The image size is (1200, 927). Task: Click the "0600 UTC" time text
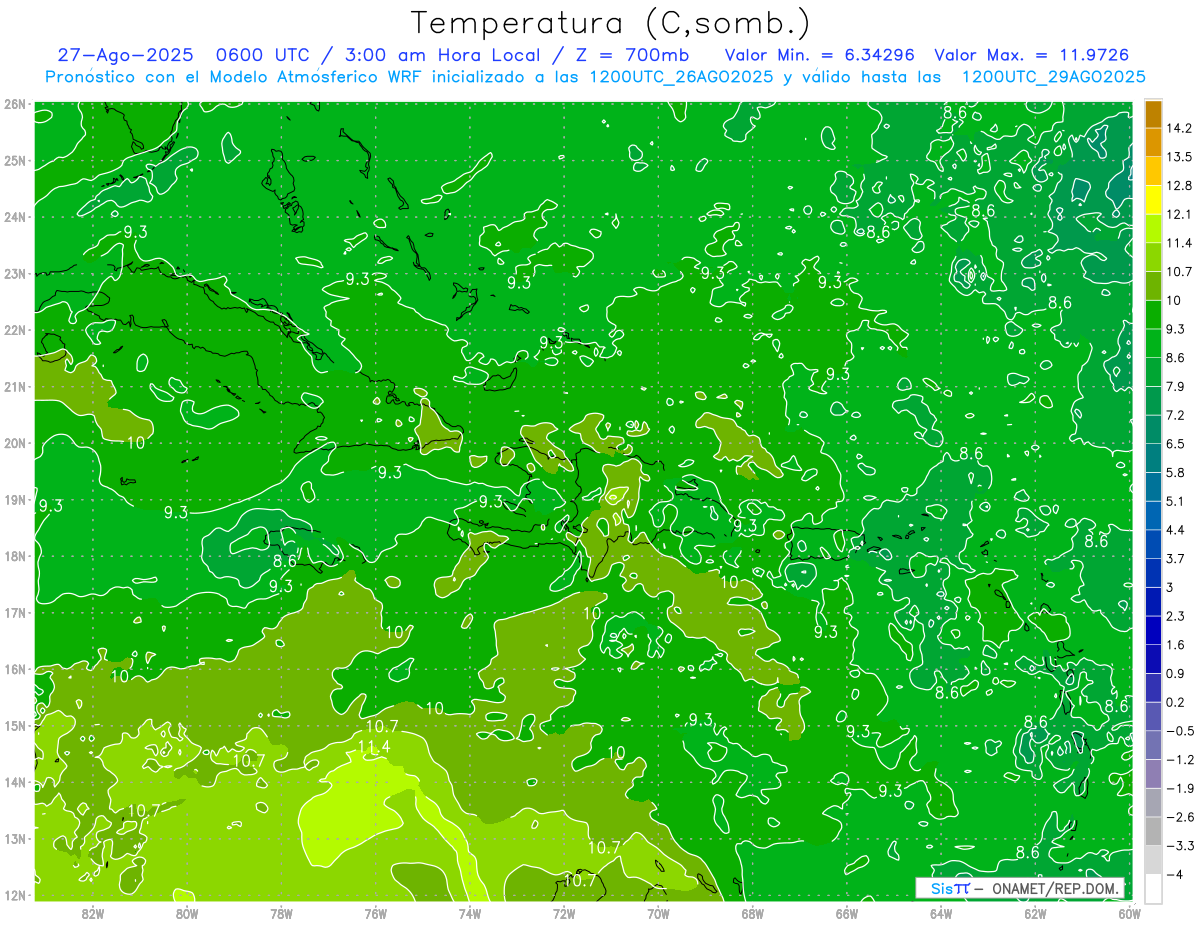(264, 55)
